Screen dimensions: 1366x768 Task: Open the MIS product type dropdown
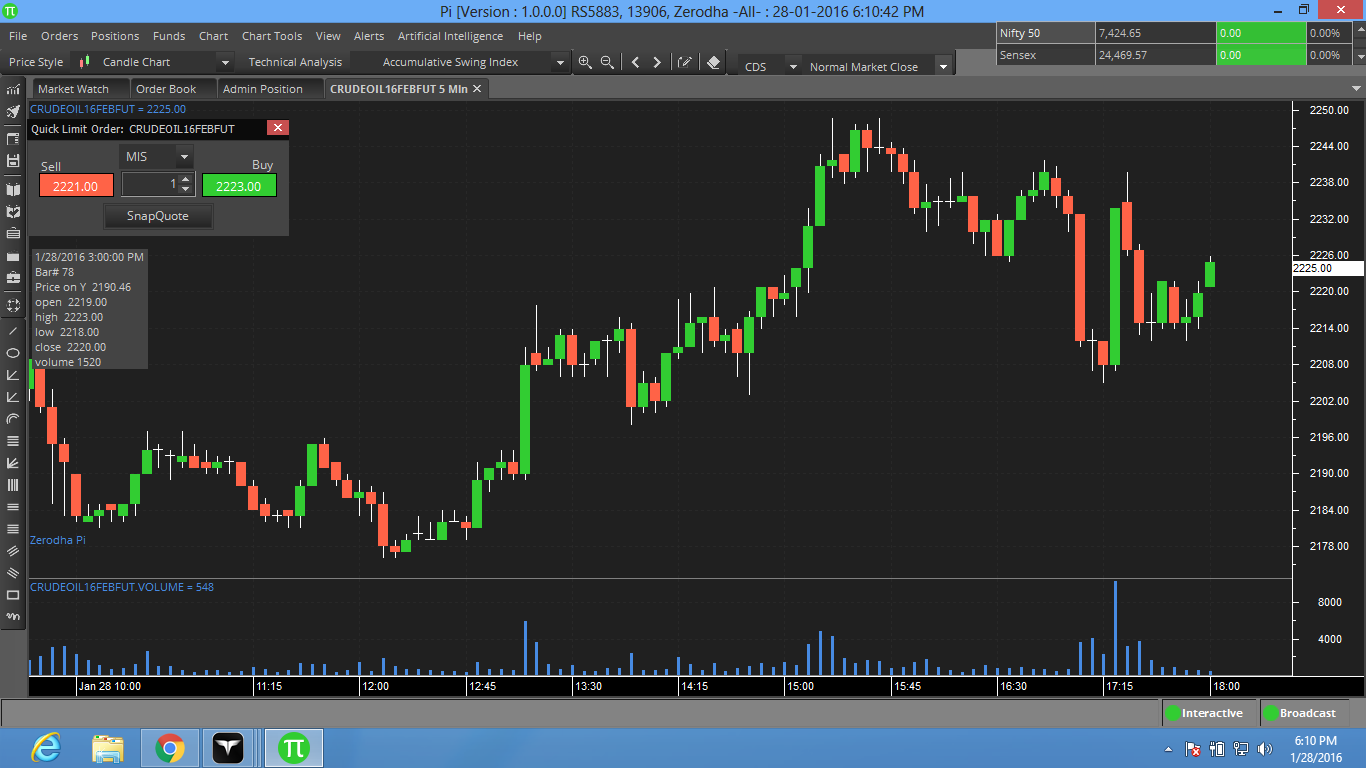pos(184,157)
